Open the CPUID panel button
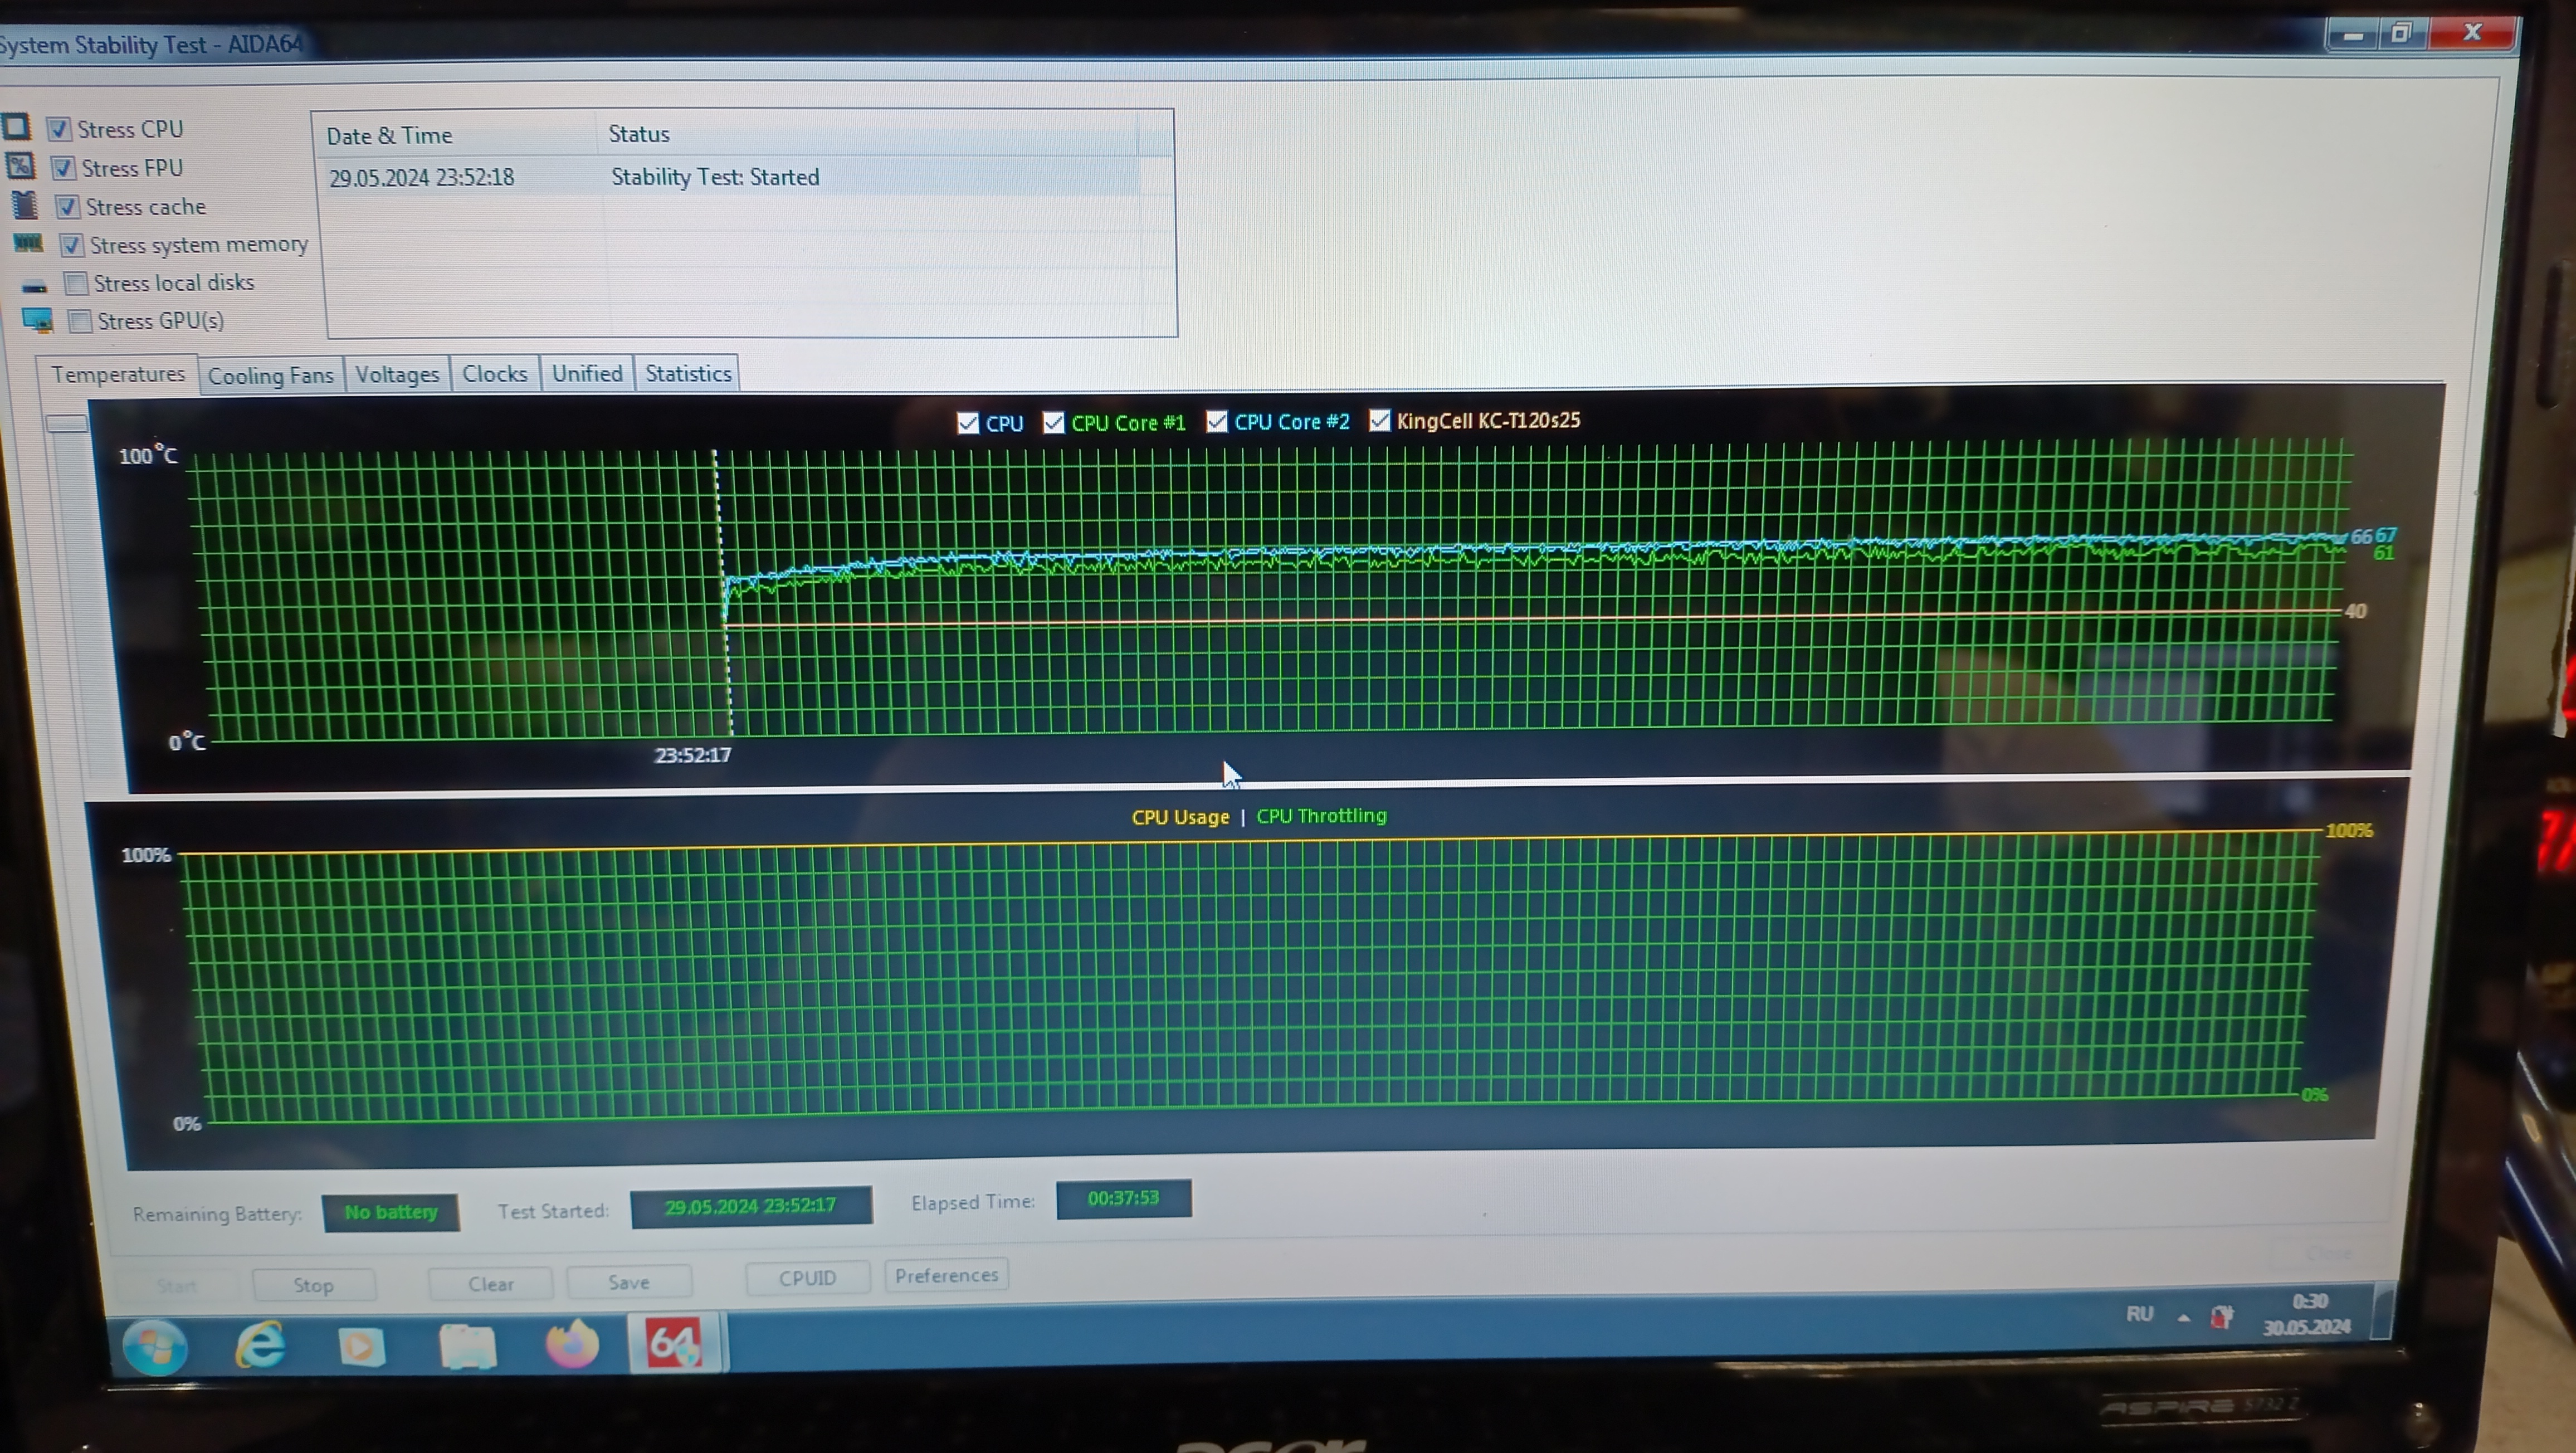 coord(807,1277)
